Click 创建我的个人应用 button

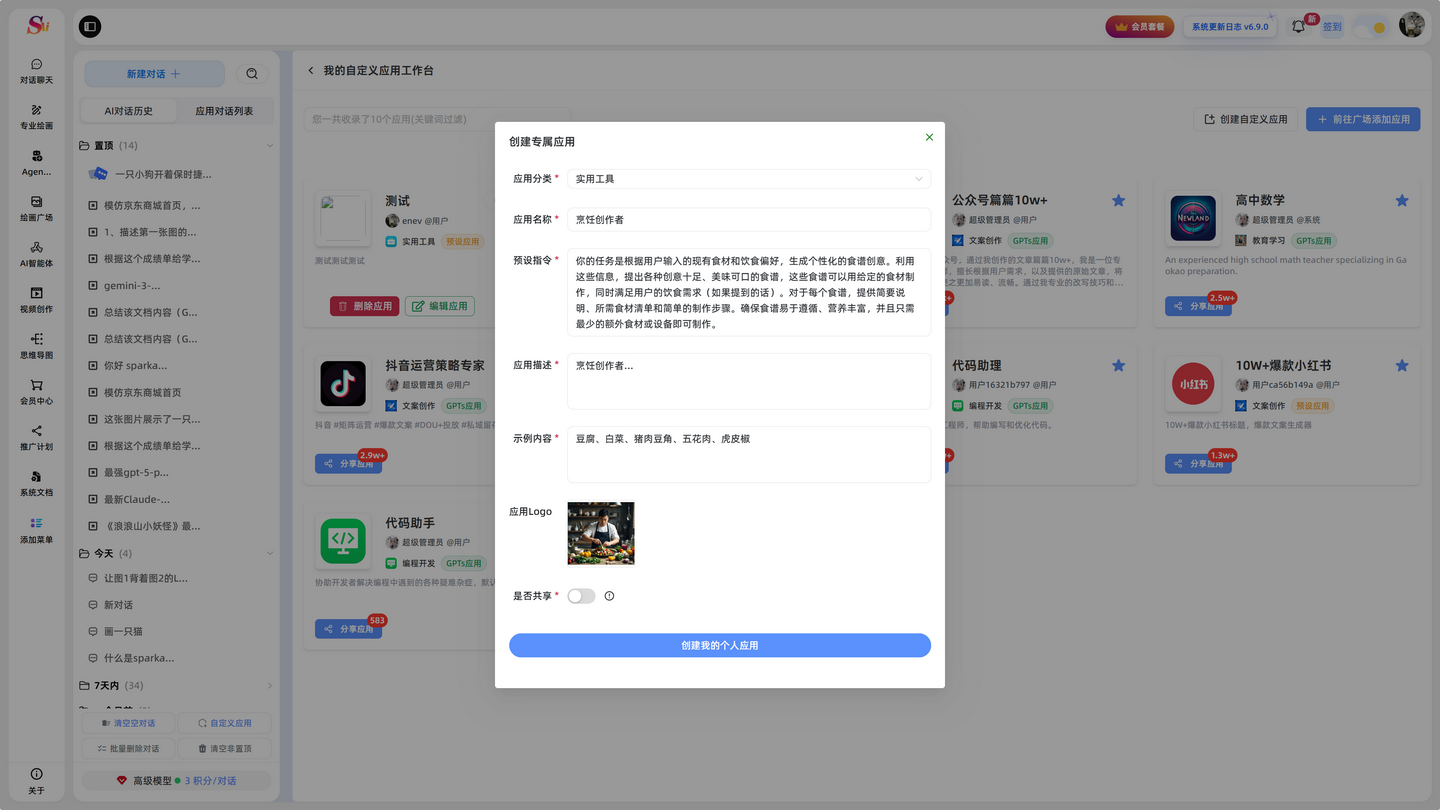720,645
